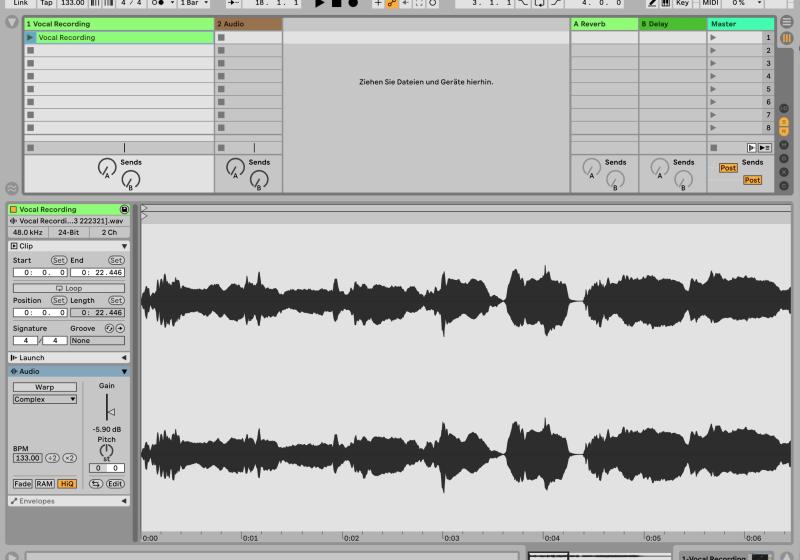
Task: Select the A Reverb return track header
Action: click(x=604, y=24)
